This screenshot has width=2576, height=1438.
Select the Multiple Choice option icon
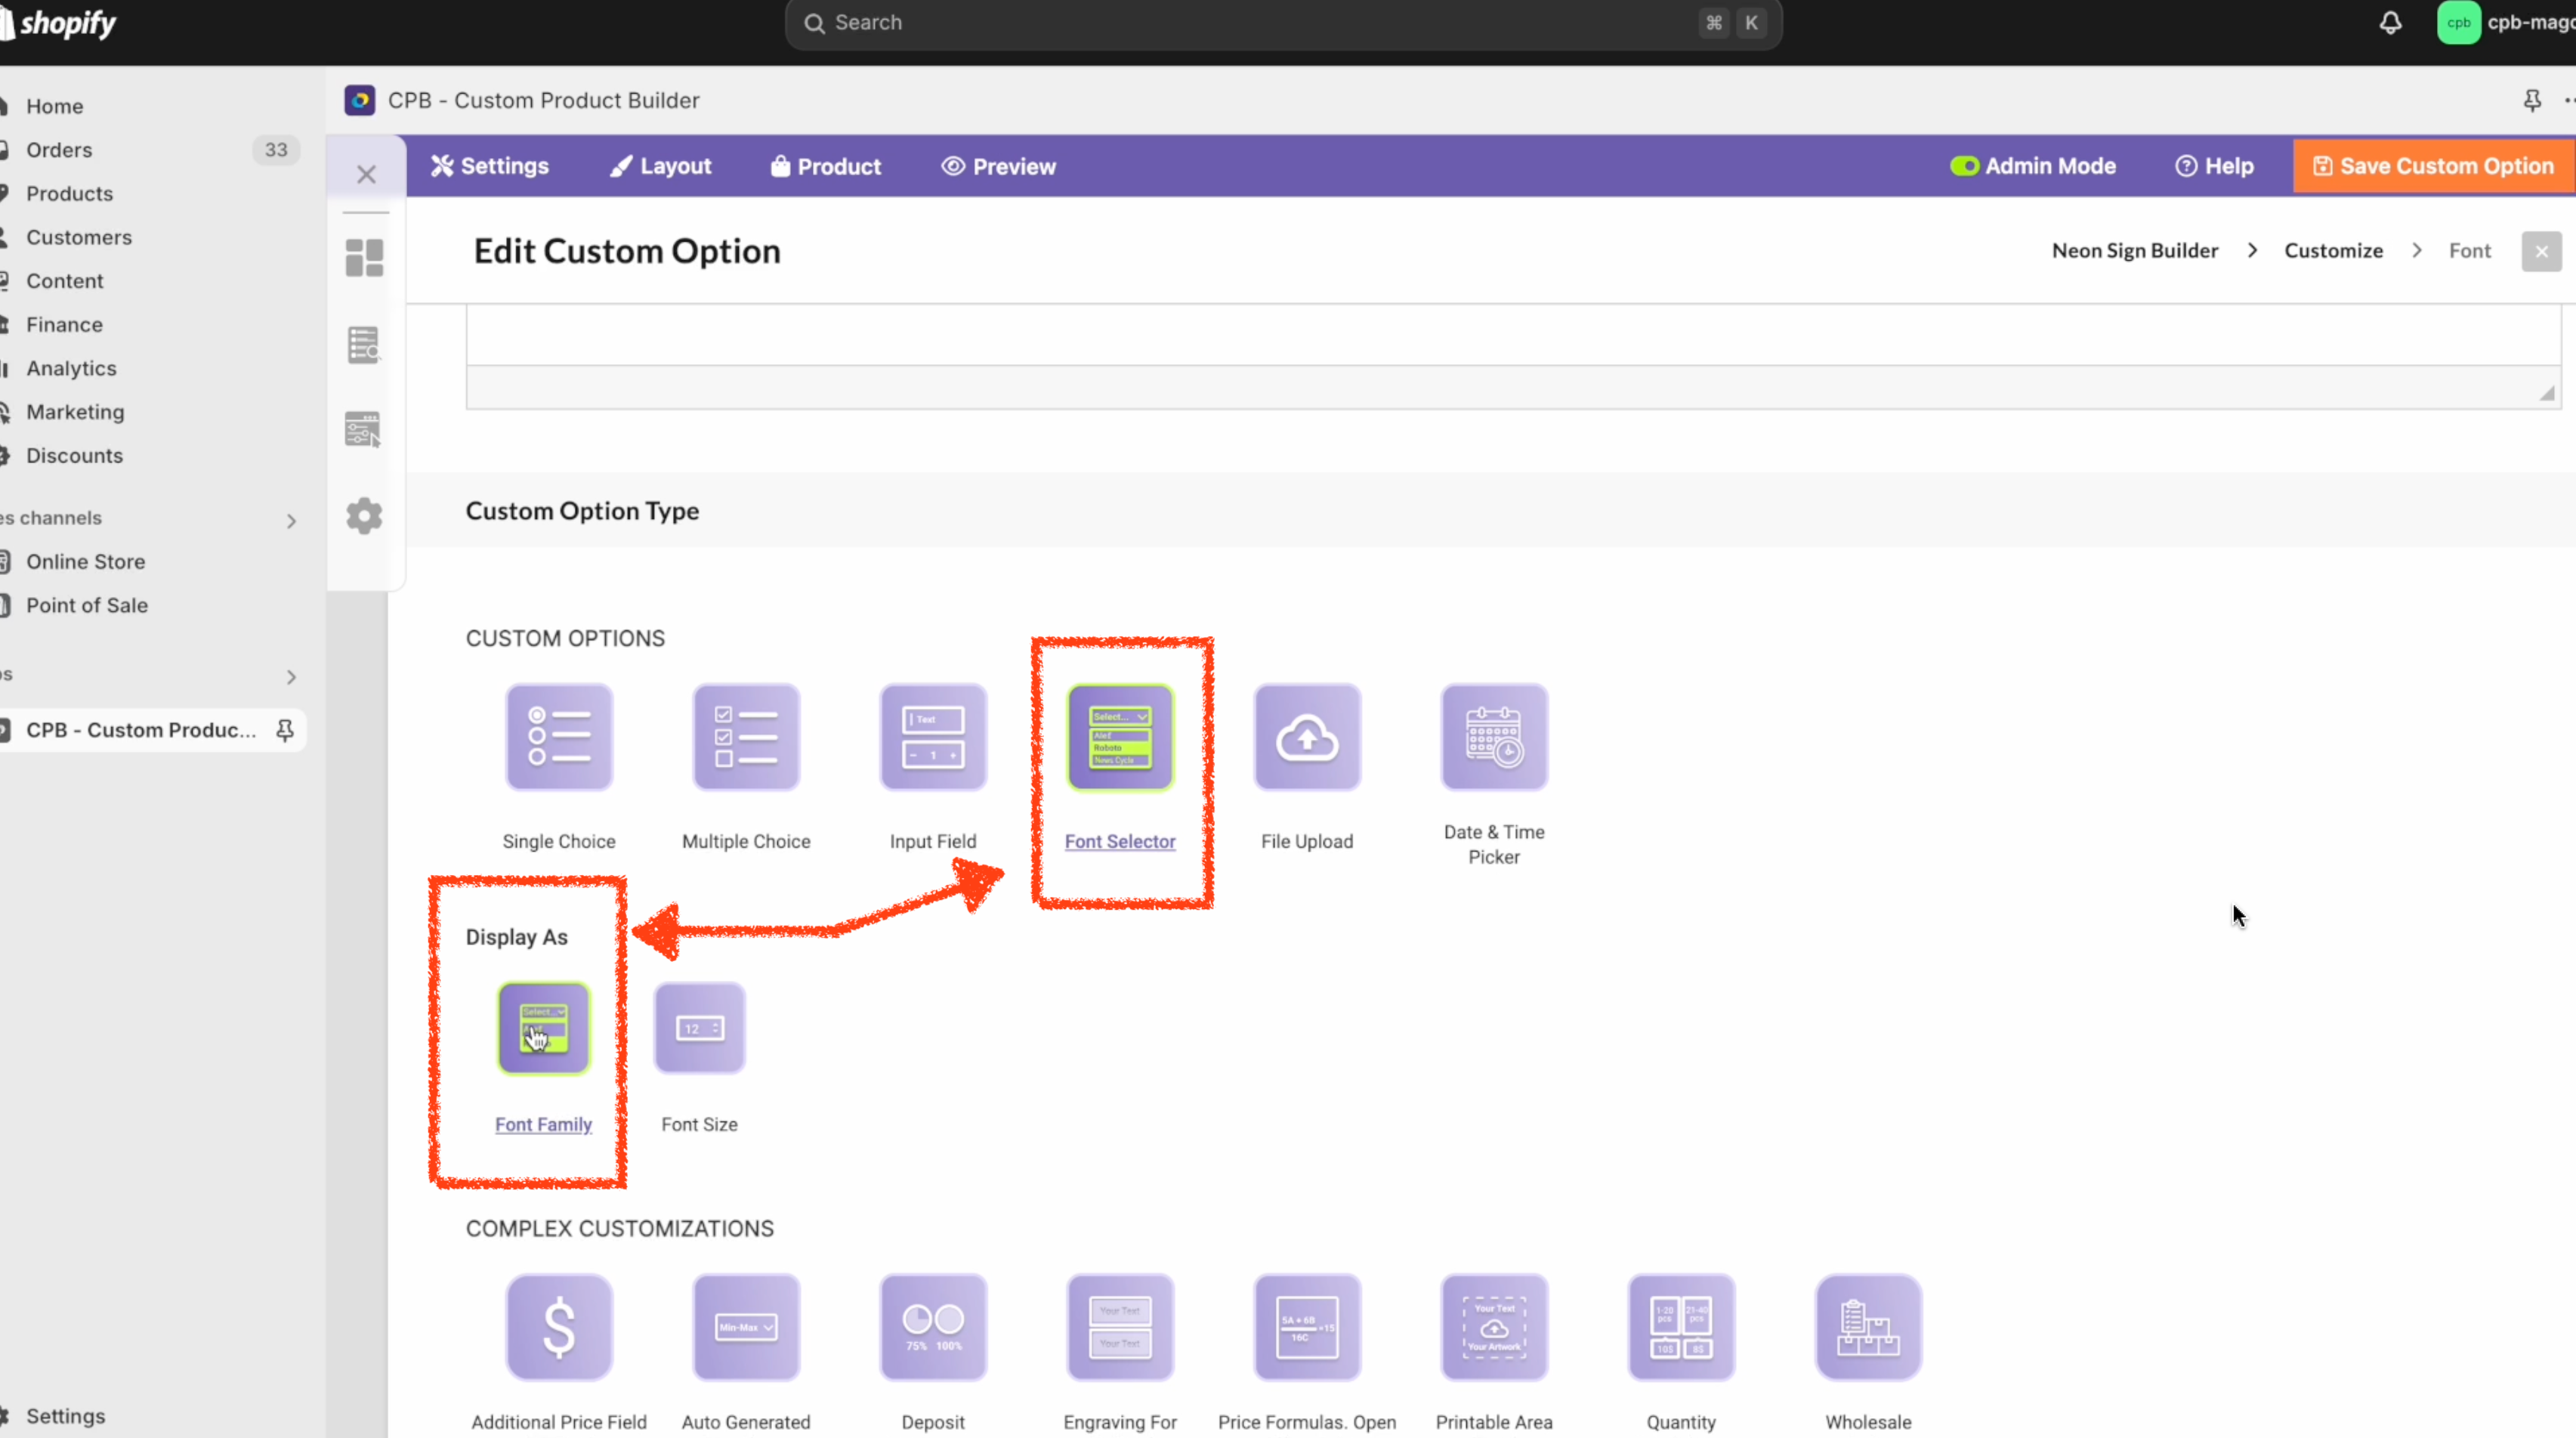coord(746,737)
